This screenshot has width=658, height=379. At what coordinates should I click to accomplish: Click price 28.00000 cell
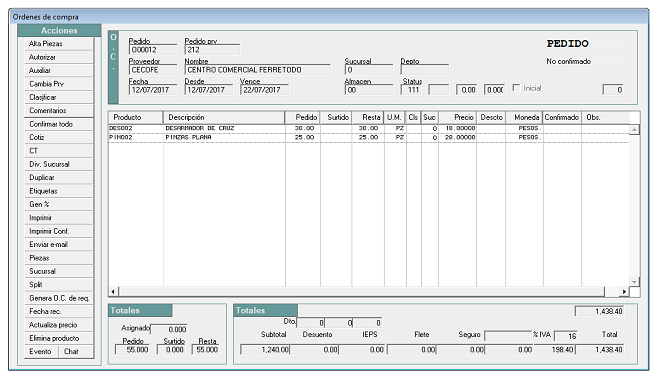click(457, 138)
